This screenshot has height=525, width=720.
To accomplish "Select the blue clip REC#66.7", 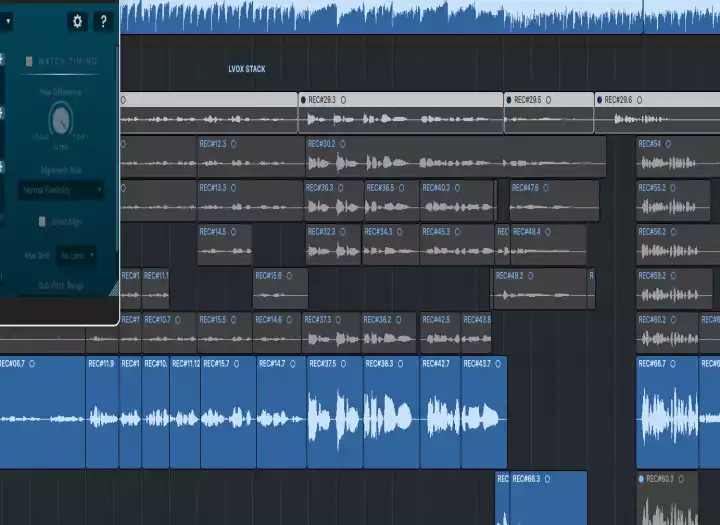I will (667, 412).
